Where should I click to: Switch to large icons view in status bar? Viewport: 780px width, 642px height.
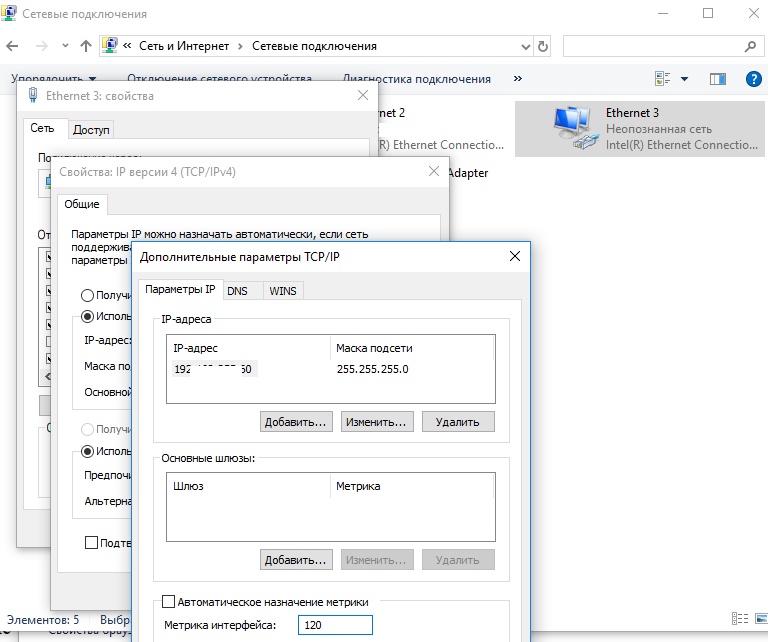pos(761,618)
